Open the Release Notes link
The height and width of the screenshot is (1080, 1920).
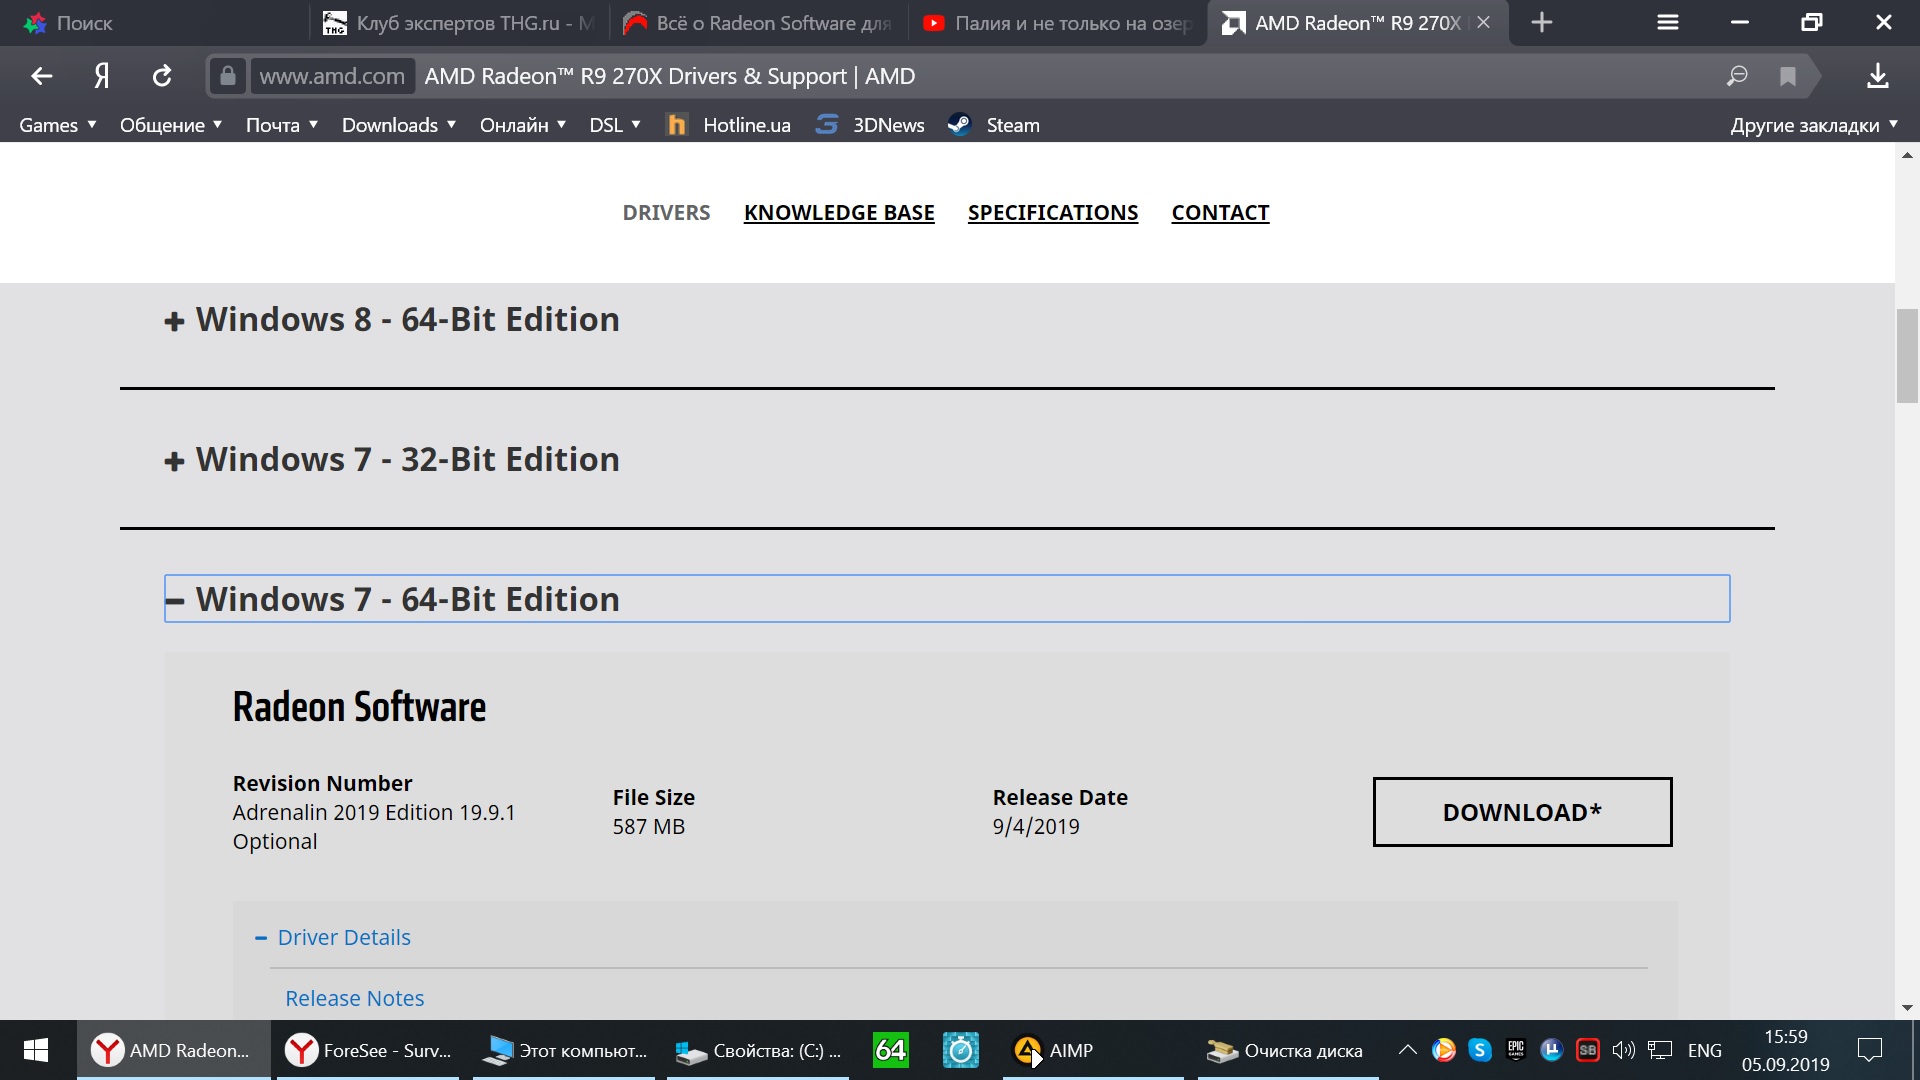(x=354, y=998)
